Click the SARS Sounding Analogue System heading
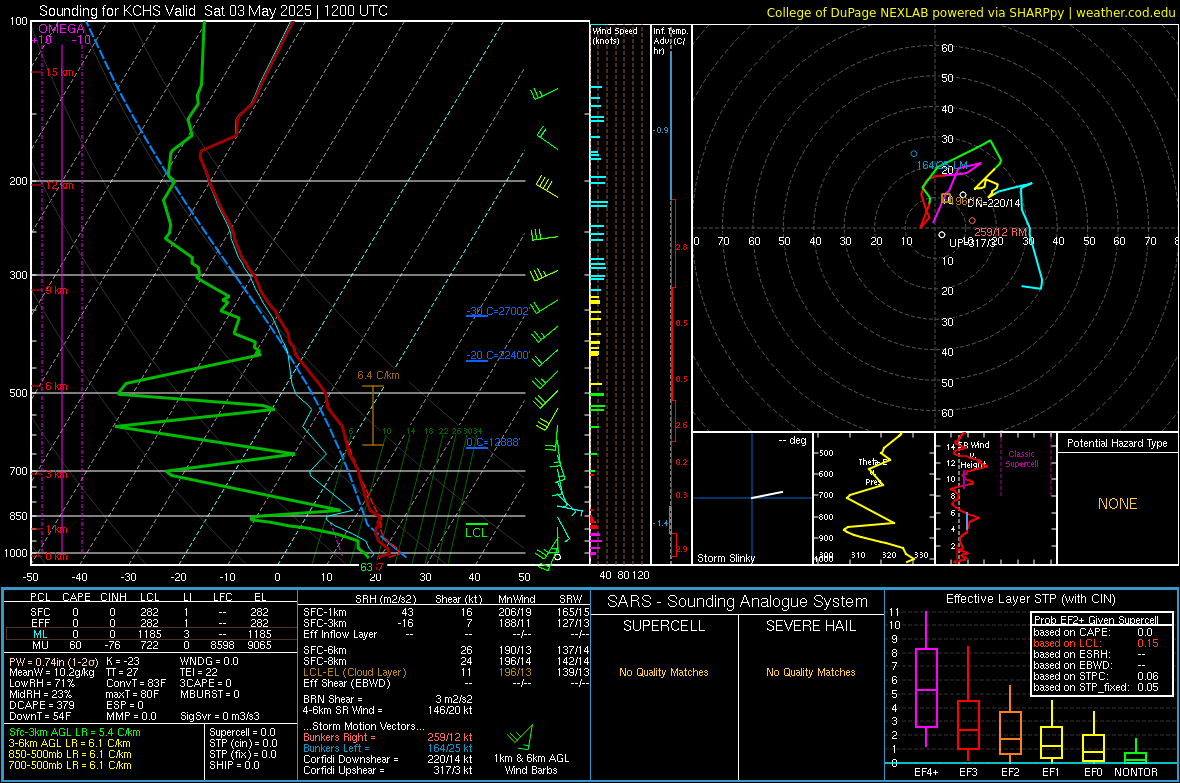 (738, 601)
